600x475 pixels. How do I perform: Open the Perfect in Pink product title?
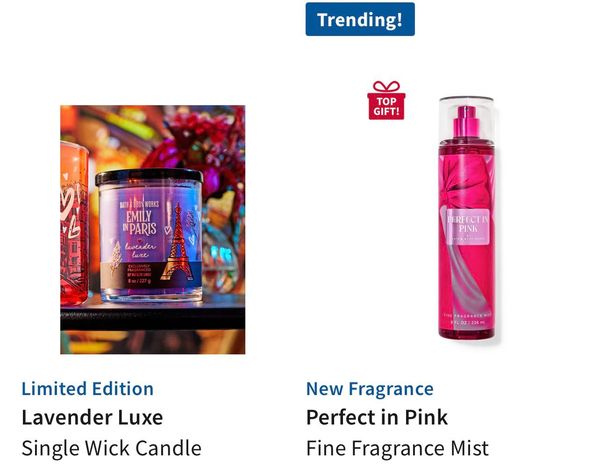(x=377, y=417)
